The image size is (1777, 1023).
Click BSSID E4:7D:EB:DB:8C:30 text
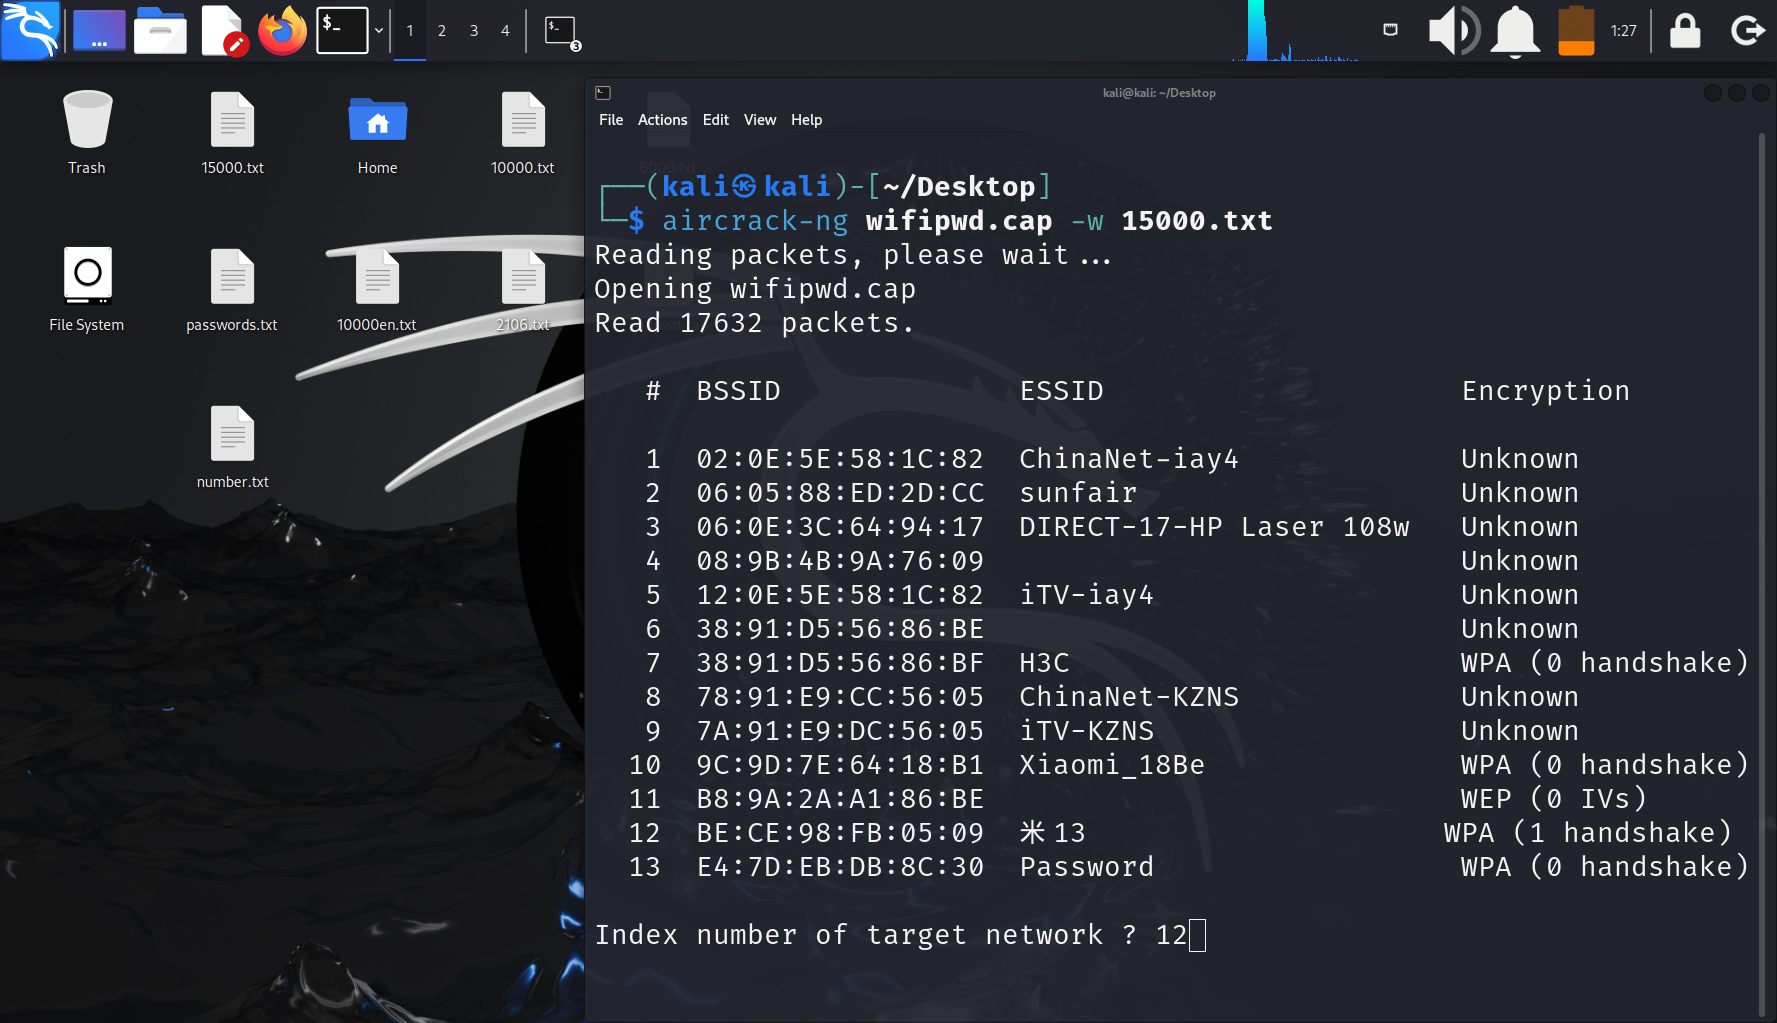(x=840, y=867)
